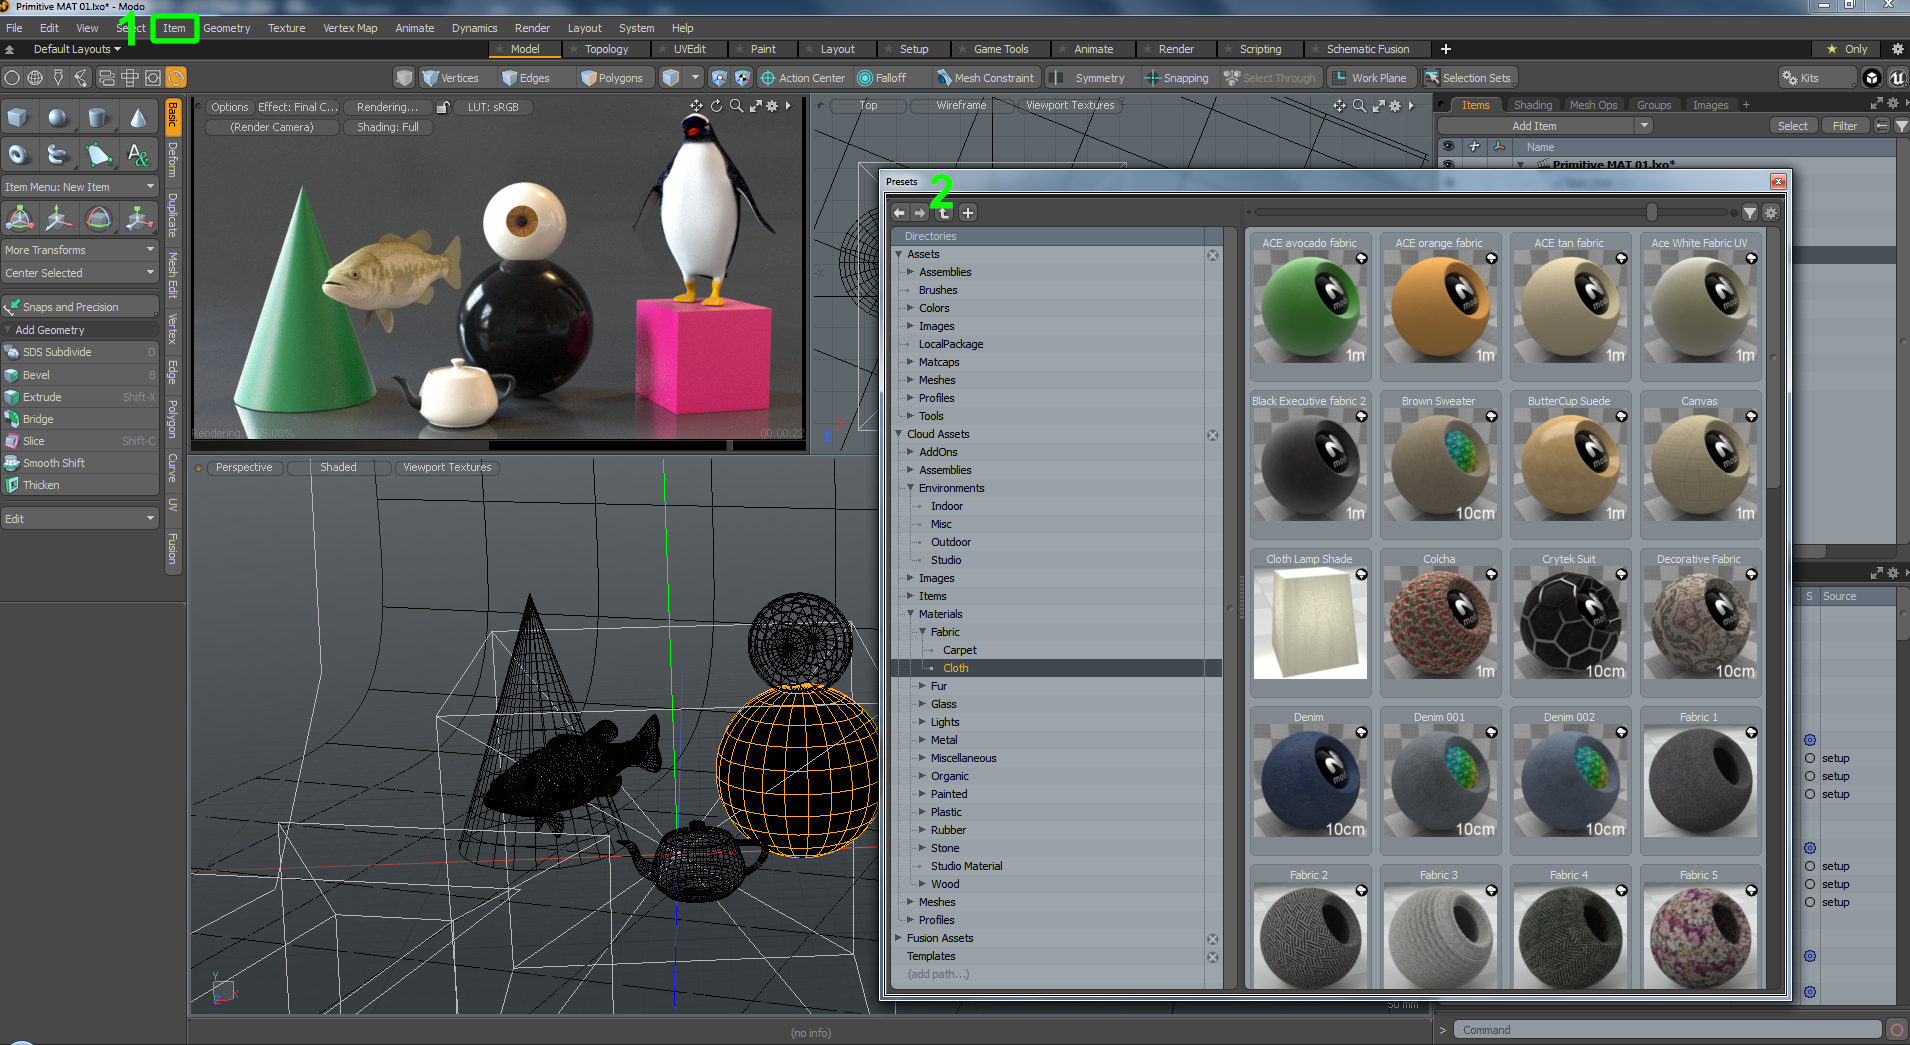The image size is (1910, 1045).
Task: Adjust the preset thumbnail size slider
Action: pos(1651,212)
